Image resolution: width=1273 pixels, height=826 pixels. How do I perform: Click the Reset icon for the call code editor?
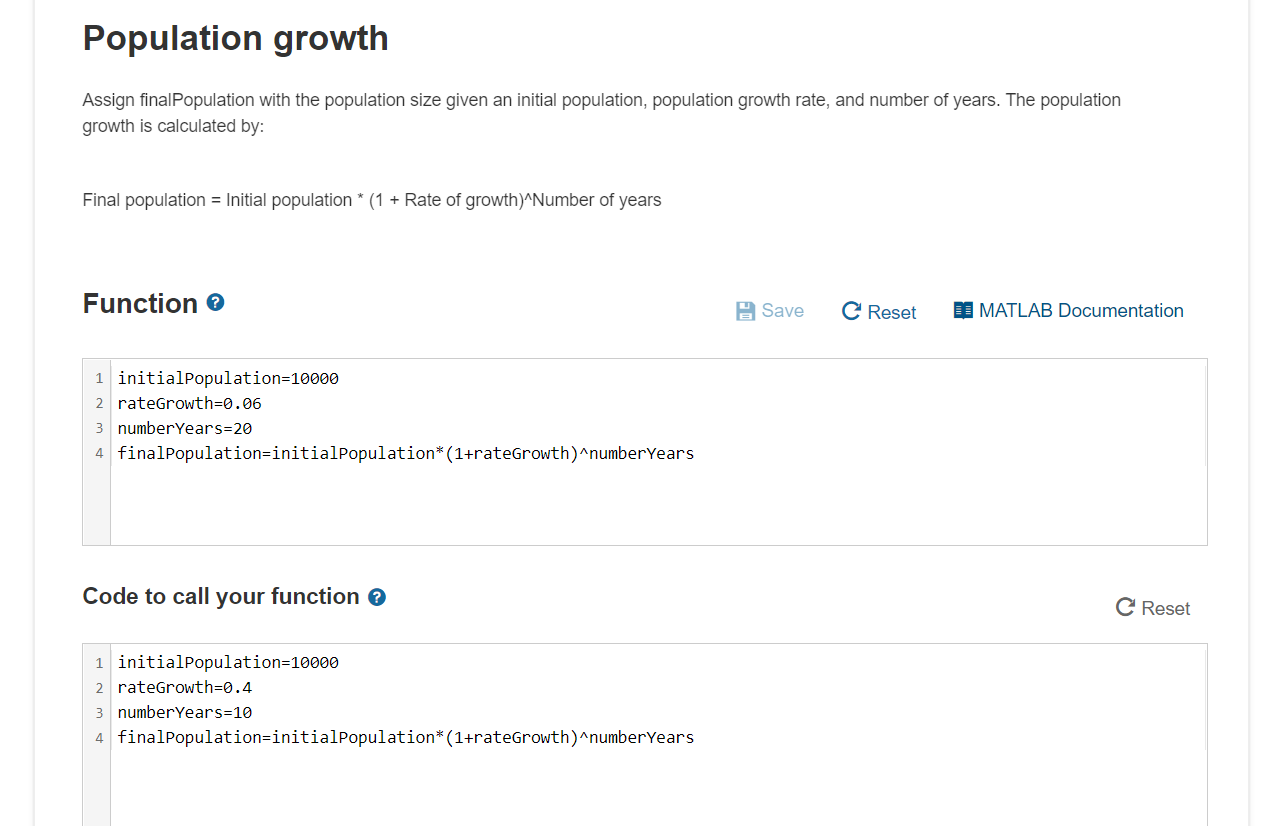(x=1123, y=607)
